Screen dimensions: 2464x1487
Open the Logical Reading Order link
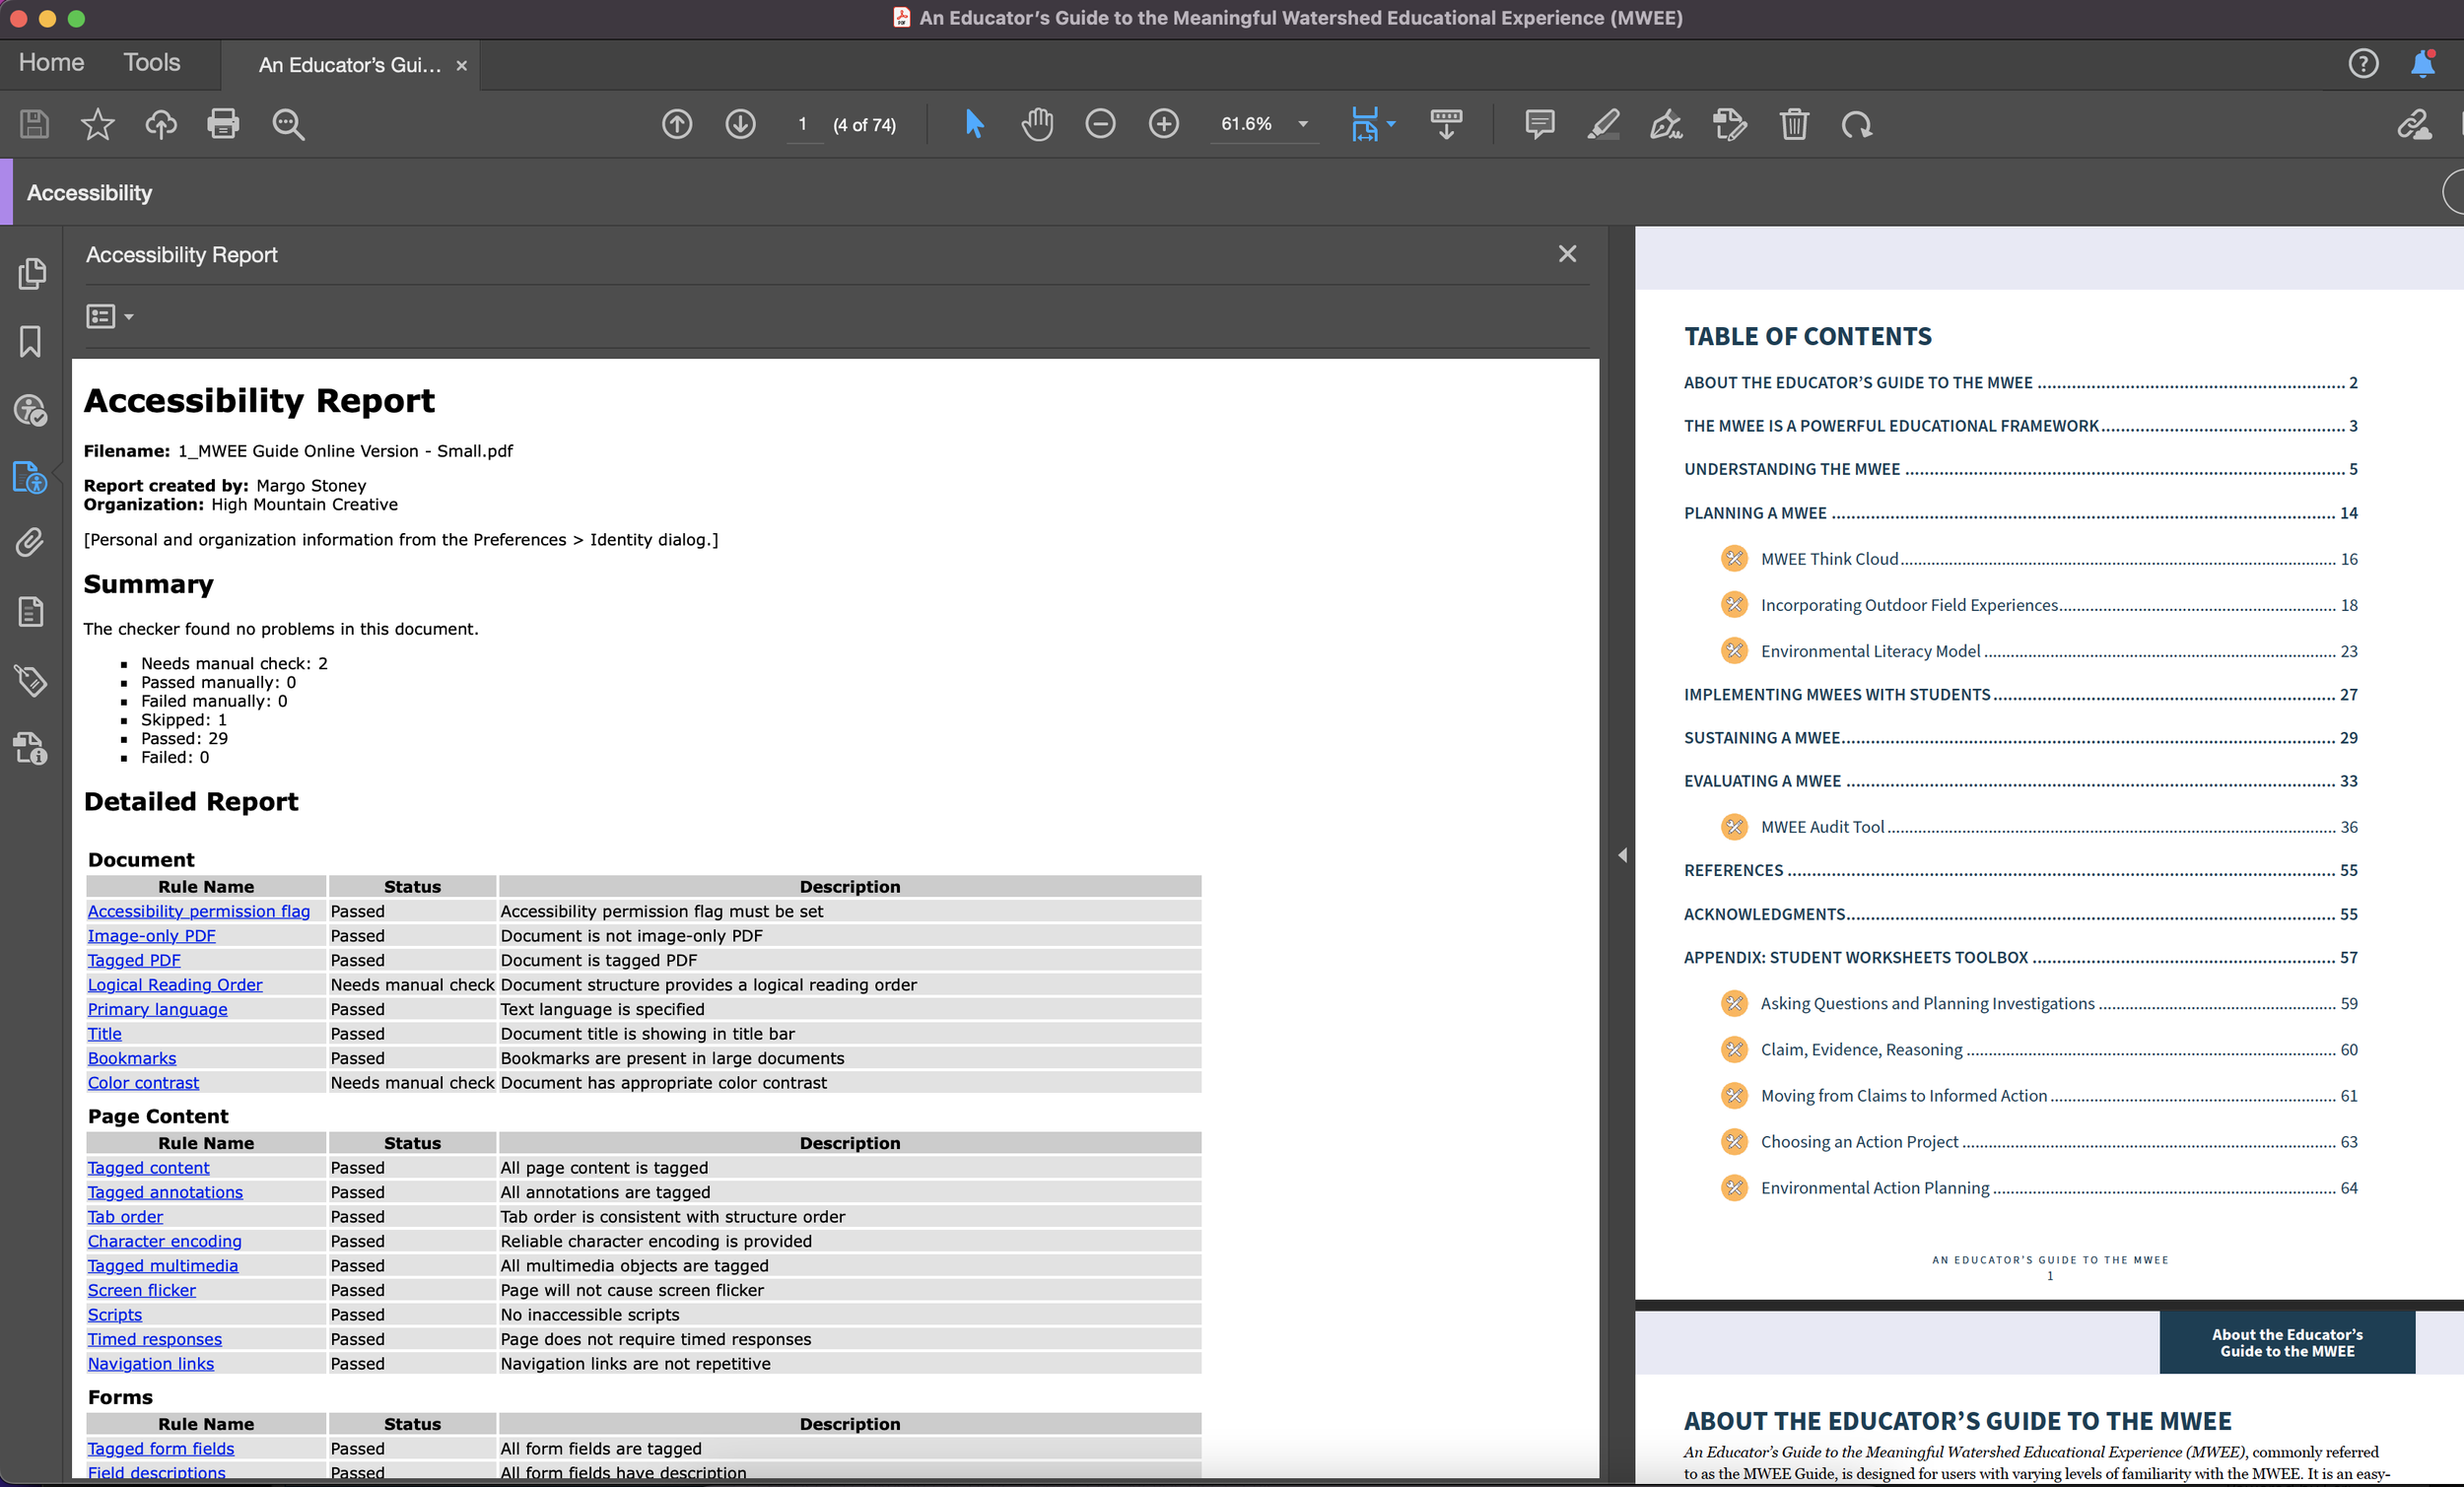tap(175, 984)
